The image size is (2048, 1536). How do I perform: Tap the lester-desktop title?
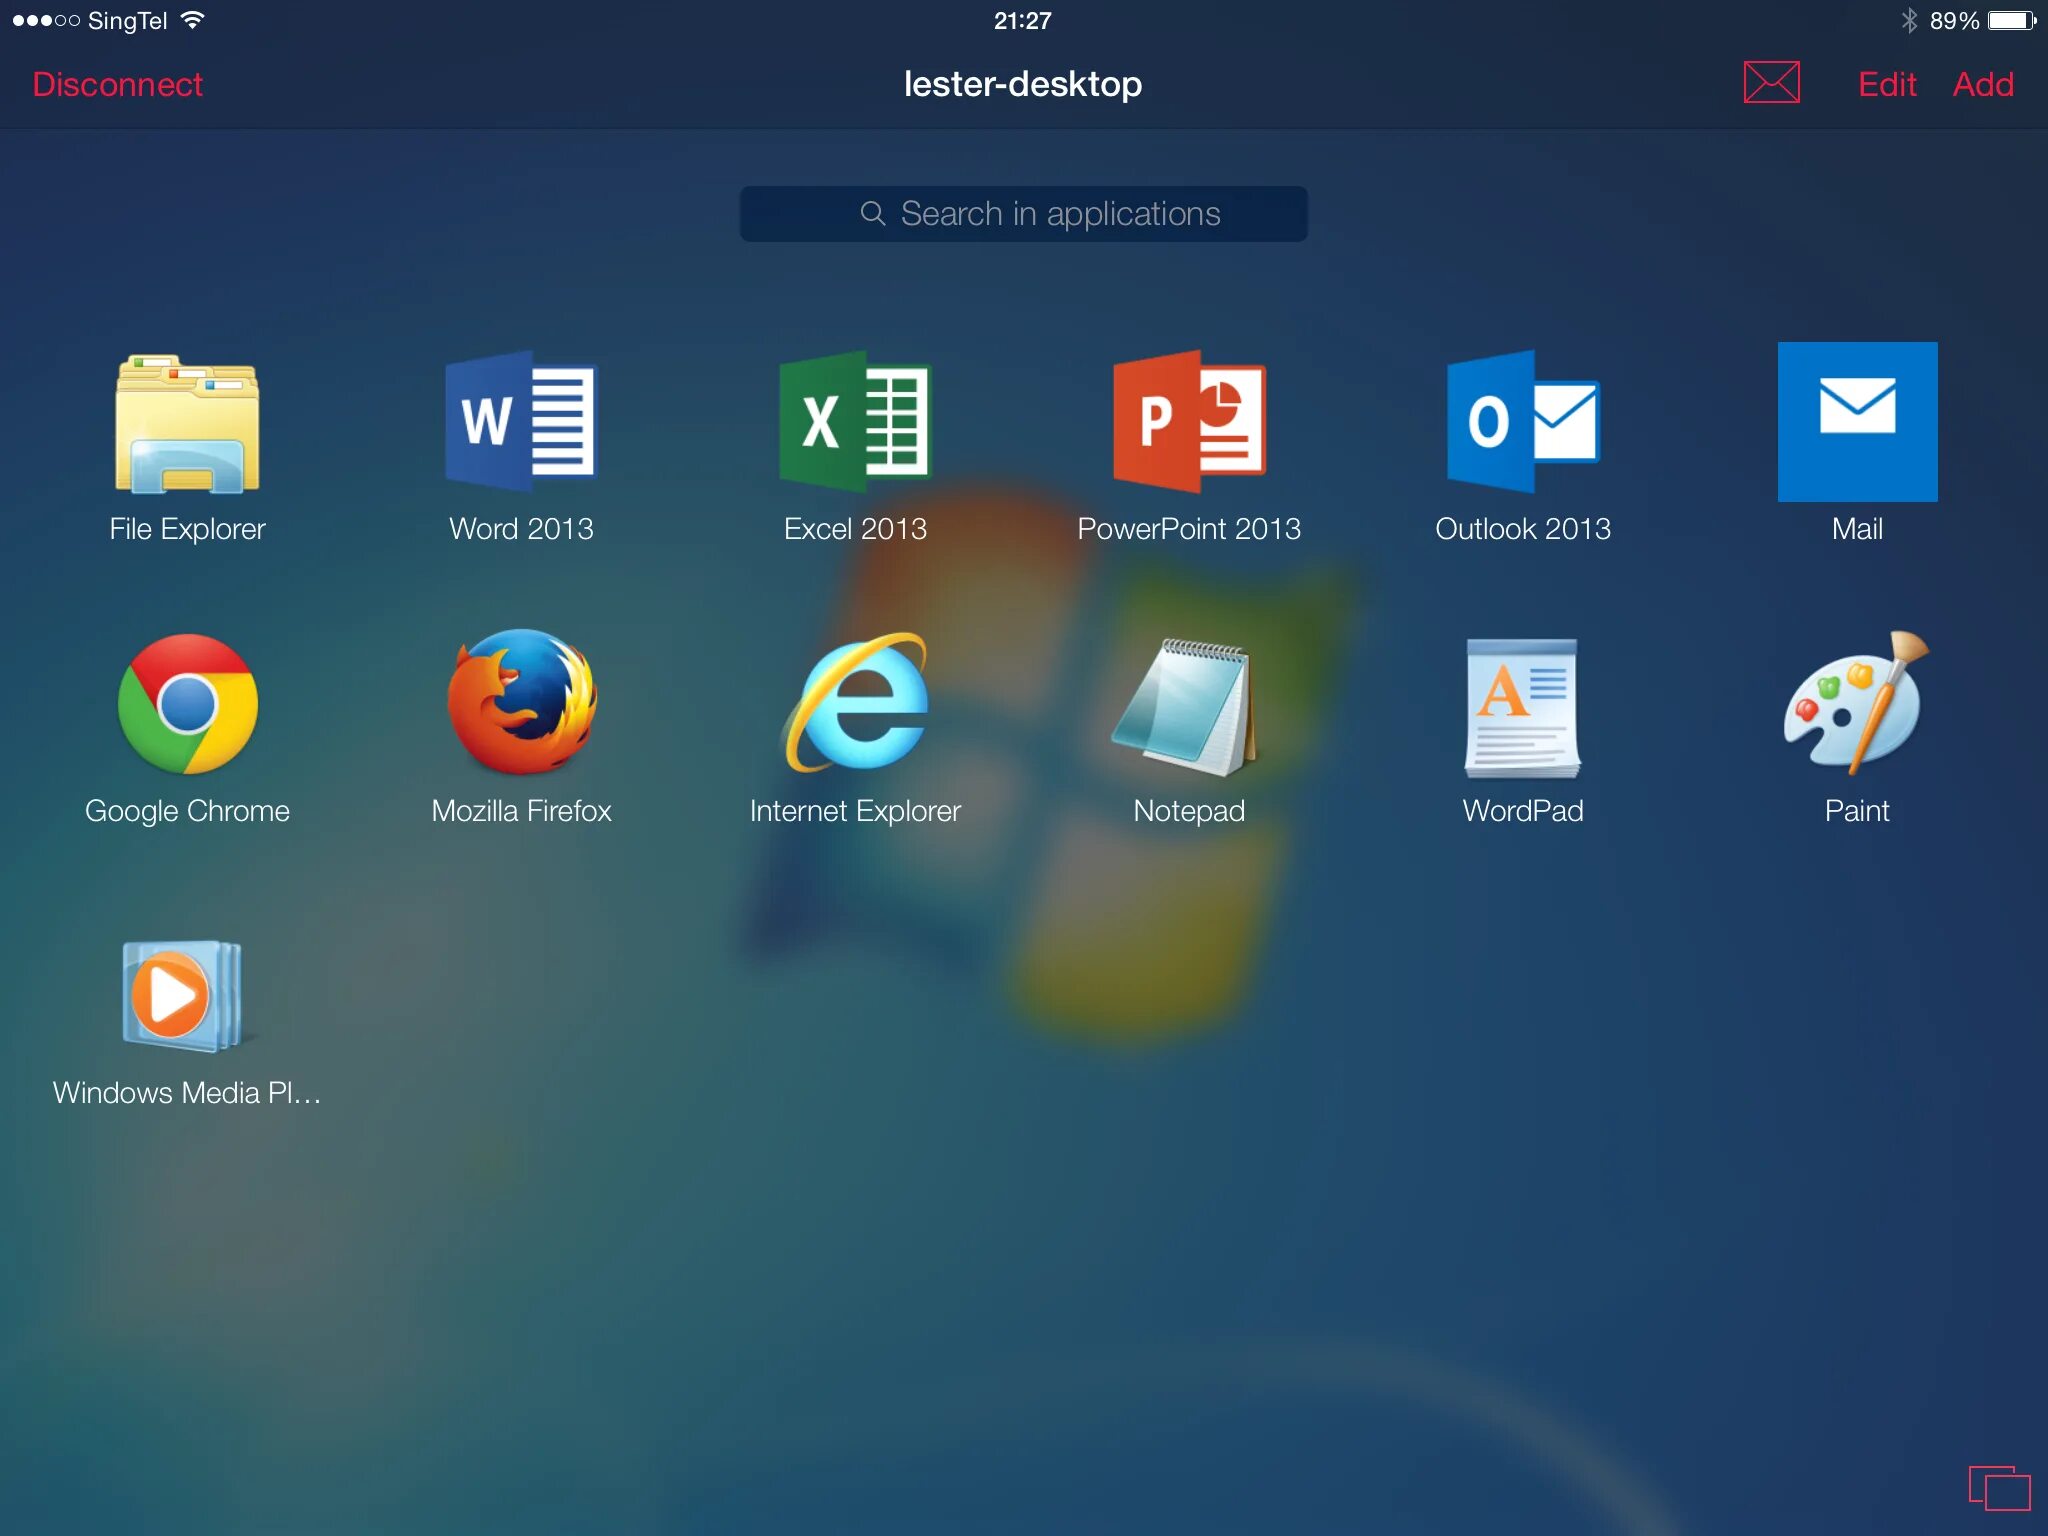click(x=1022, y=84)
